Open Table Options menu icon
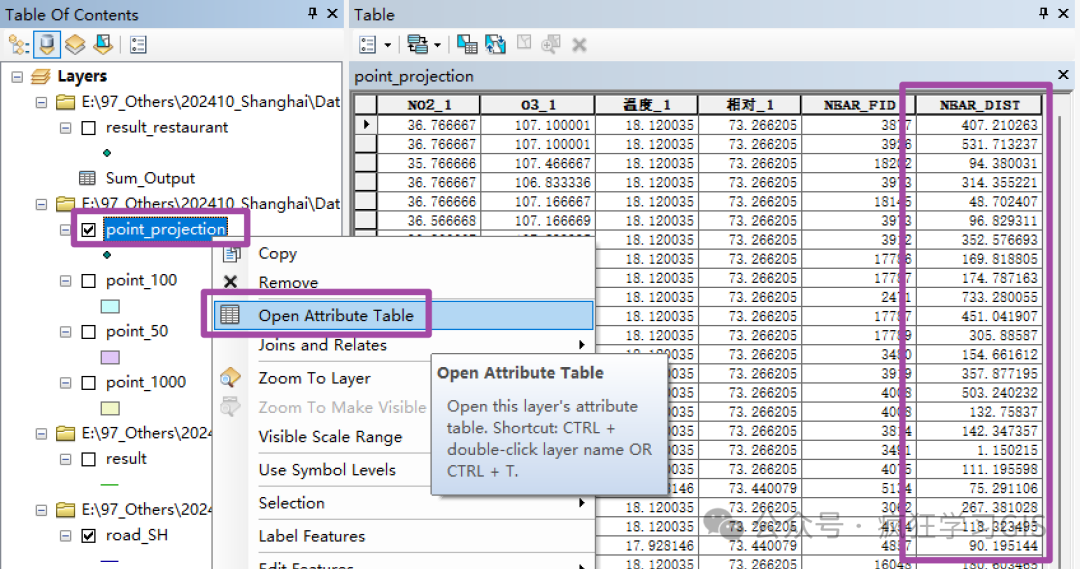The height and width of the screenshot is (569, 1080). click(x=368, y=45)
